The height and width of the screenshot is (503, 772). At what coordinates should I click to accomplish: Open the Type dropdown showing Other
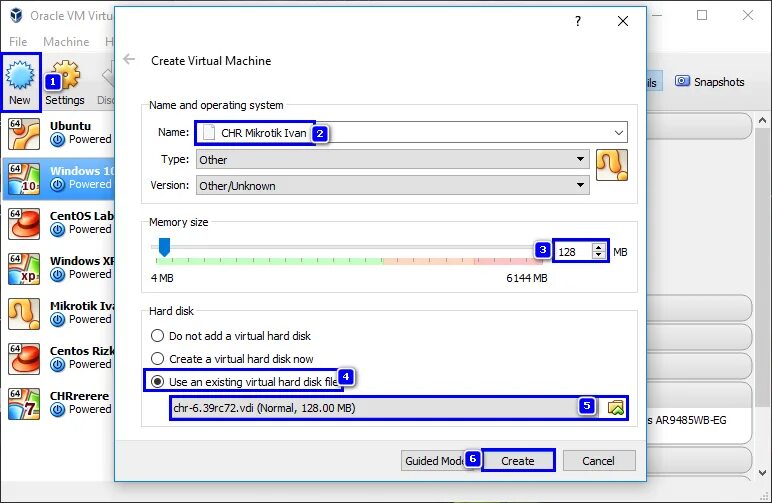(x=392, y=159)
